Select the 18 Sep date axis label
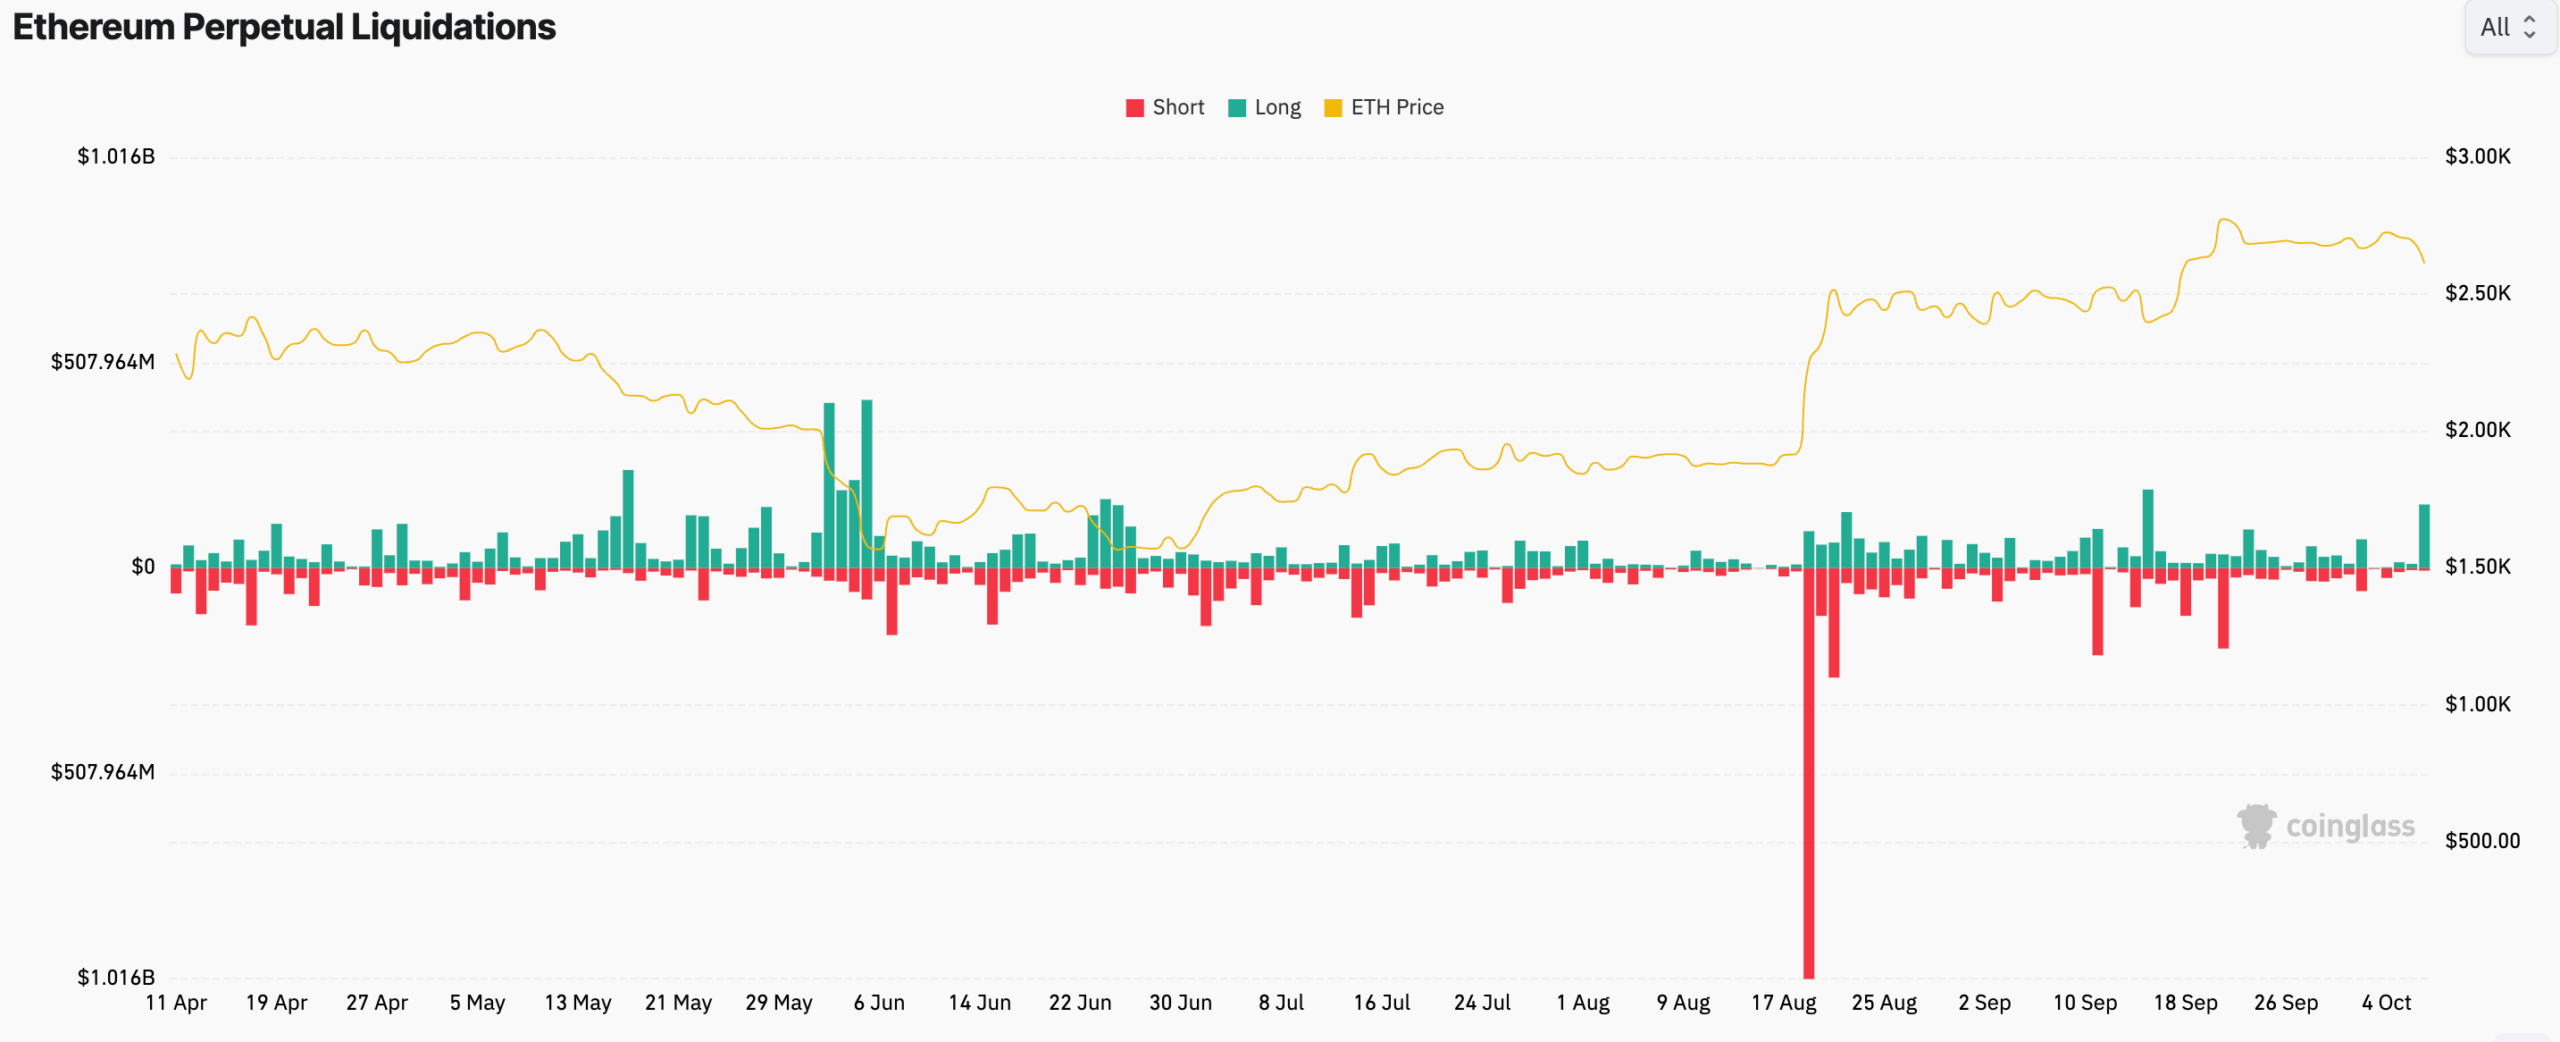The height and width of the screenshot is (1042, 2560). click(x=2185, y=1002)
